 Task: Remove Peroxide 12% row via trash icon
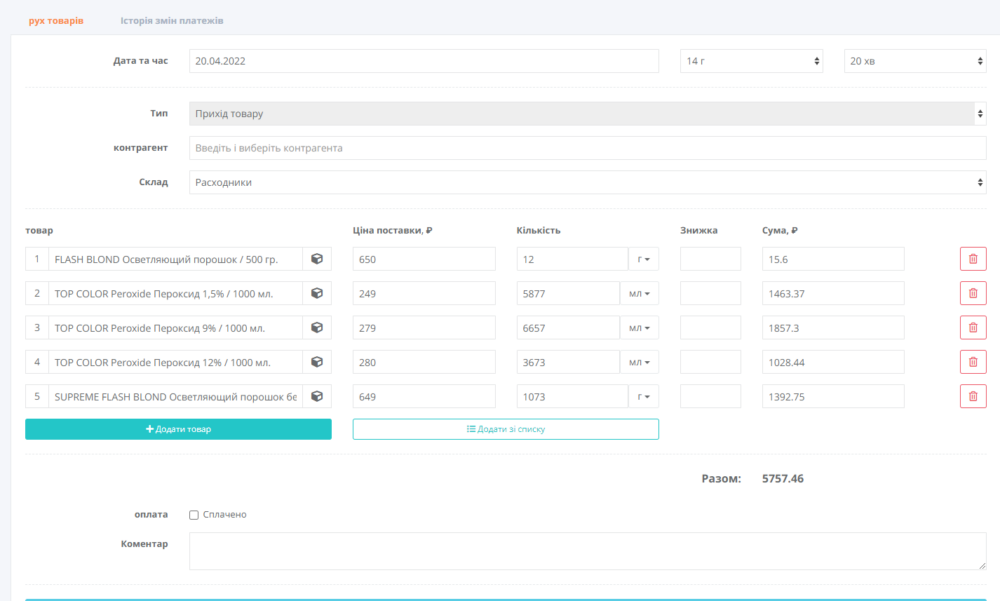[x=972, y=362]
